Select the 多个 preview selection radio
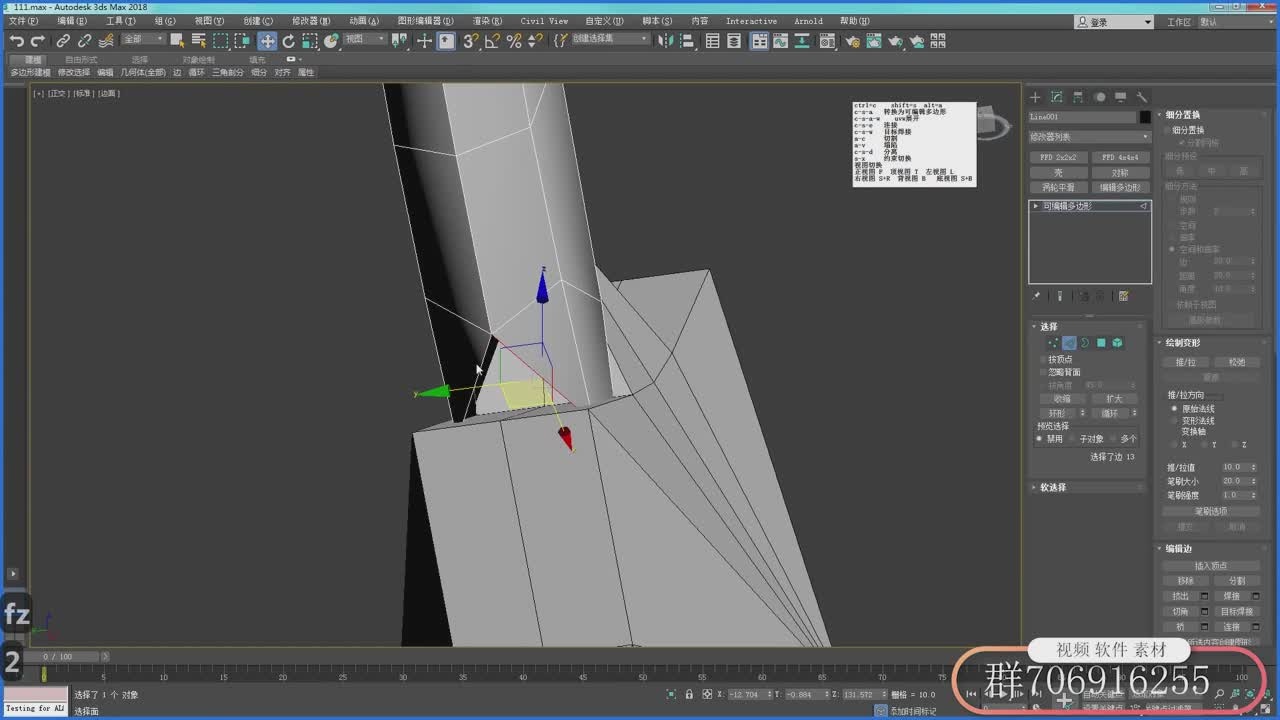This screenshot has width=1280, height=720. tap(1114, 439)
